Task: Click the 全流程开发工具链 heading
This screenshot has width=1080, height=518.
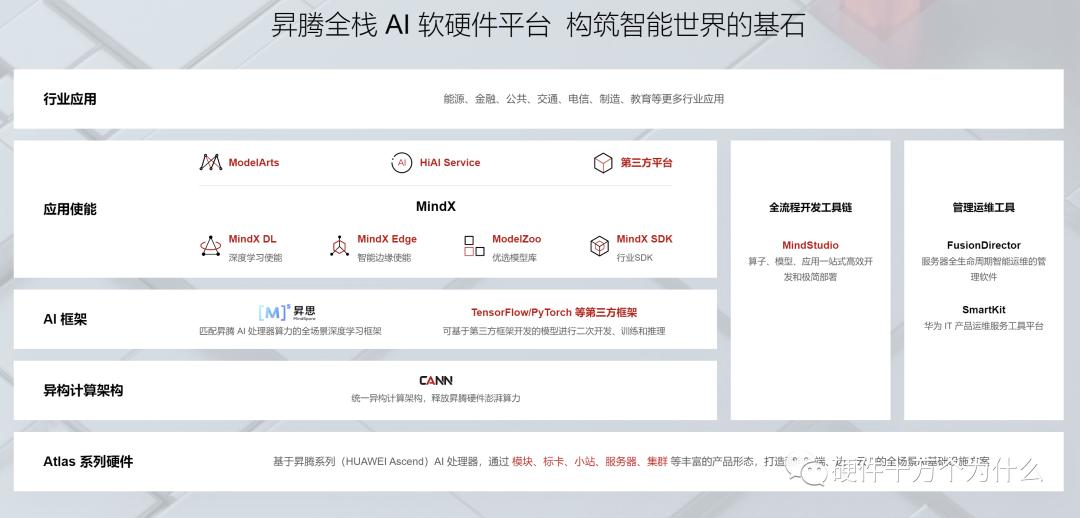Action: pos(810,207)
